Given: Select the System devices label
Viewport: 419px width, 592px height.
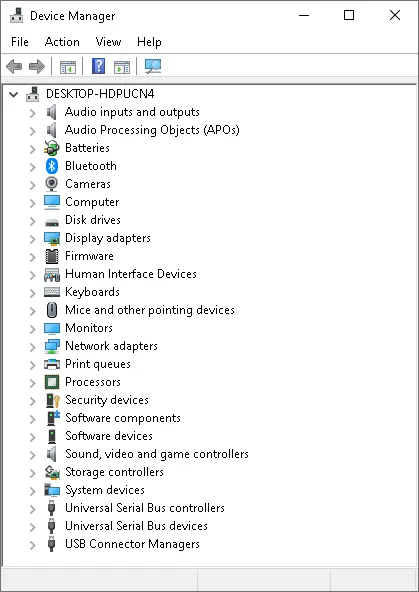Looking at the screenshot, I should tap(105, 490).
